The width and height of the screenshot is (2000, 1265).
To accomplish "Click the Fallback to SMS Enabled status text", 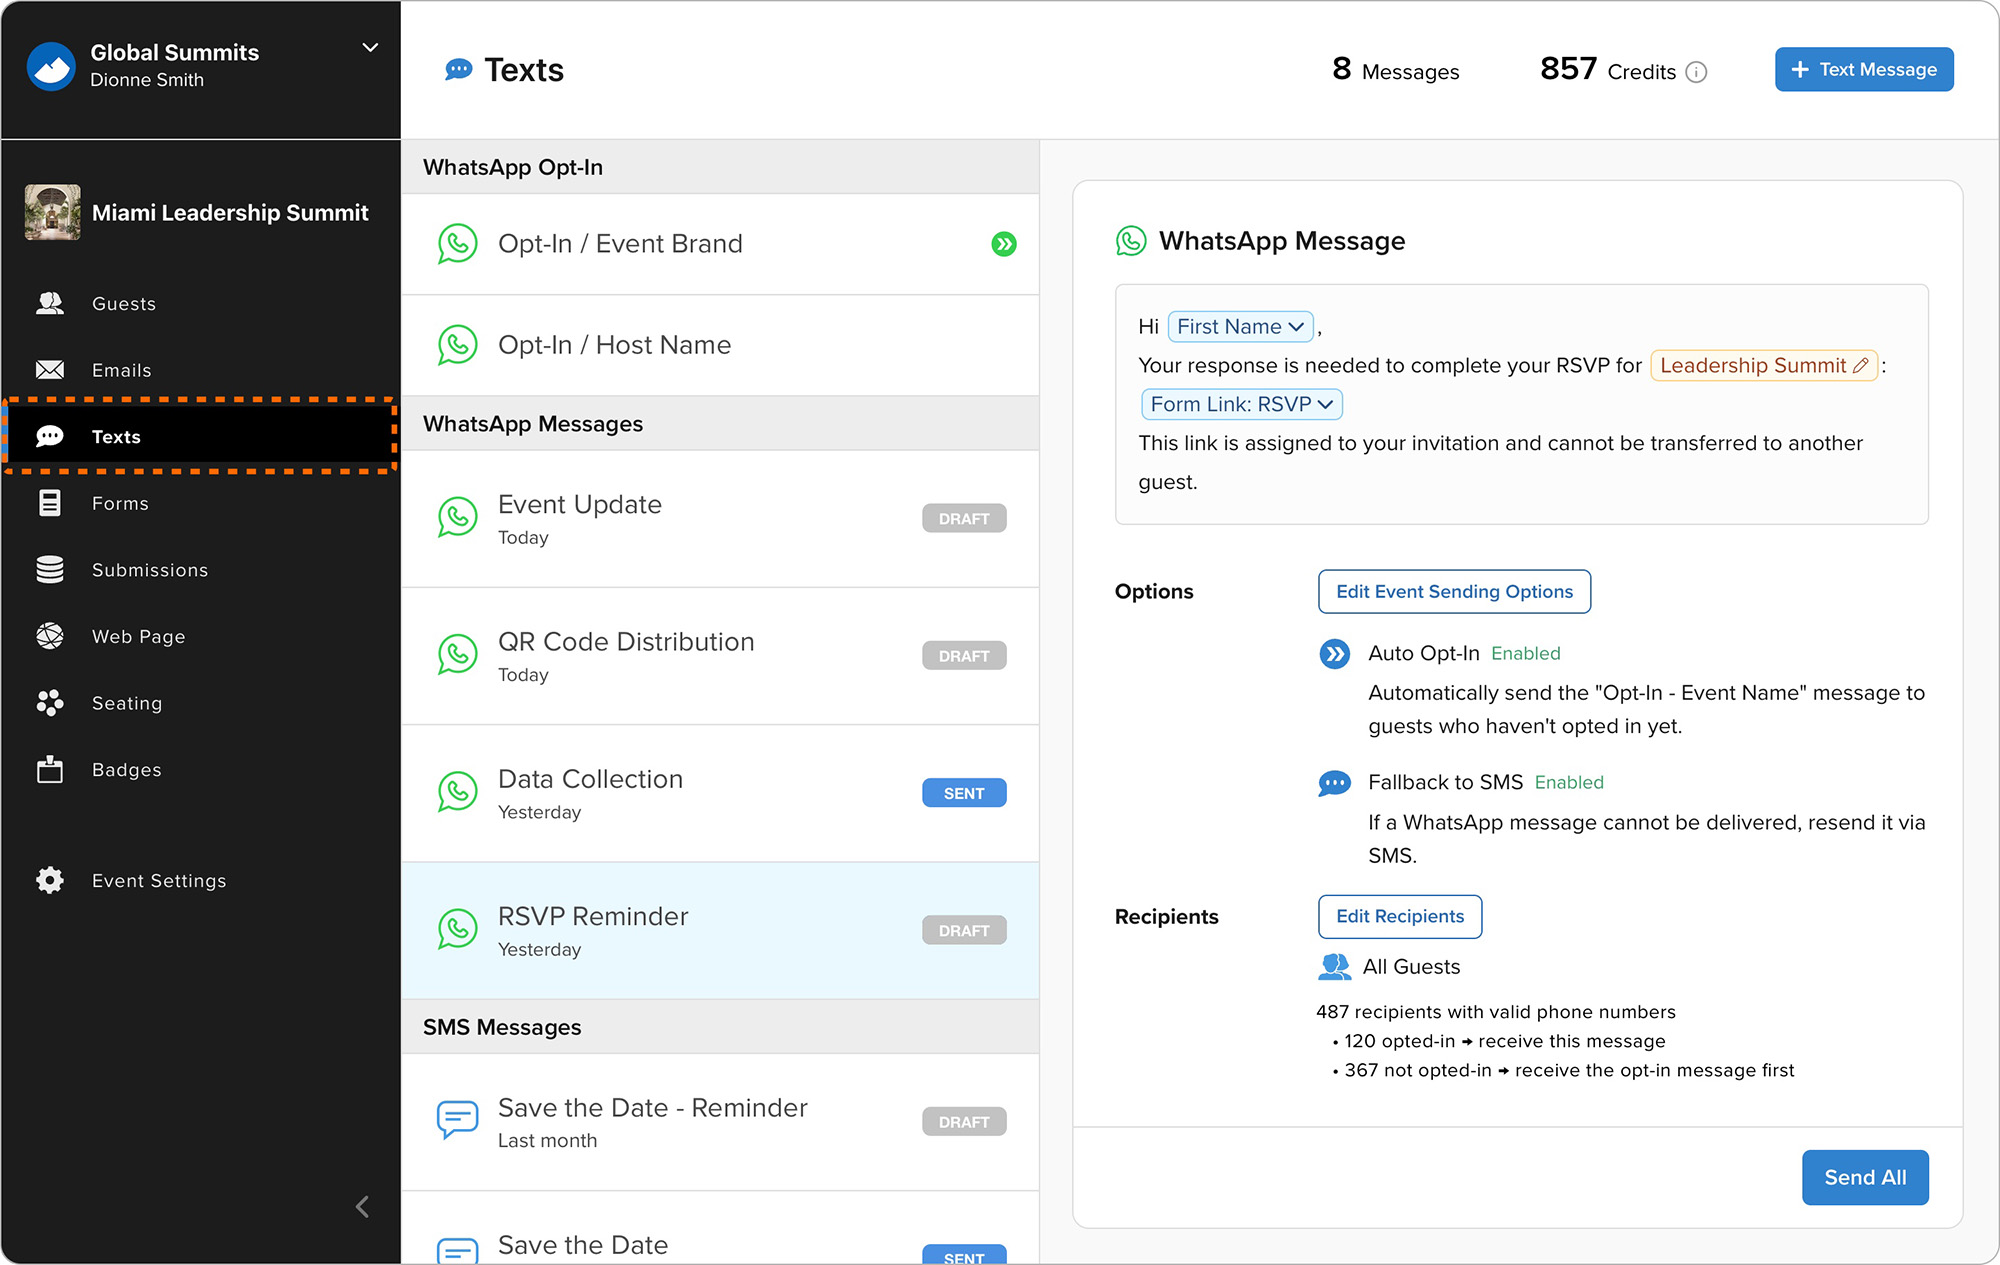I will point(1569,782).
